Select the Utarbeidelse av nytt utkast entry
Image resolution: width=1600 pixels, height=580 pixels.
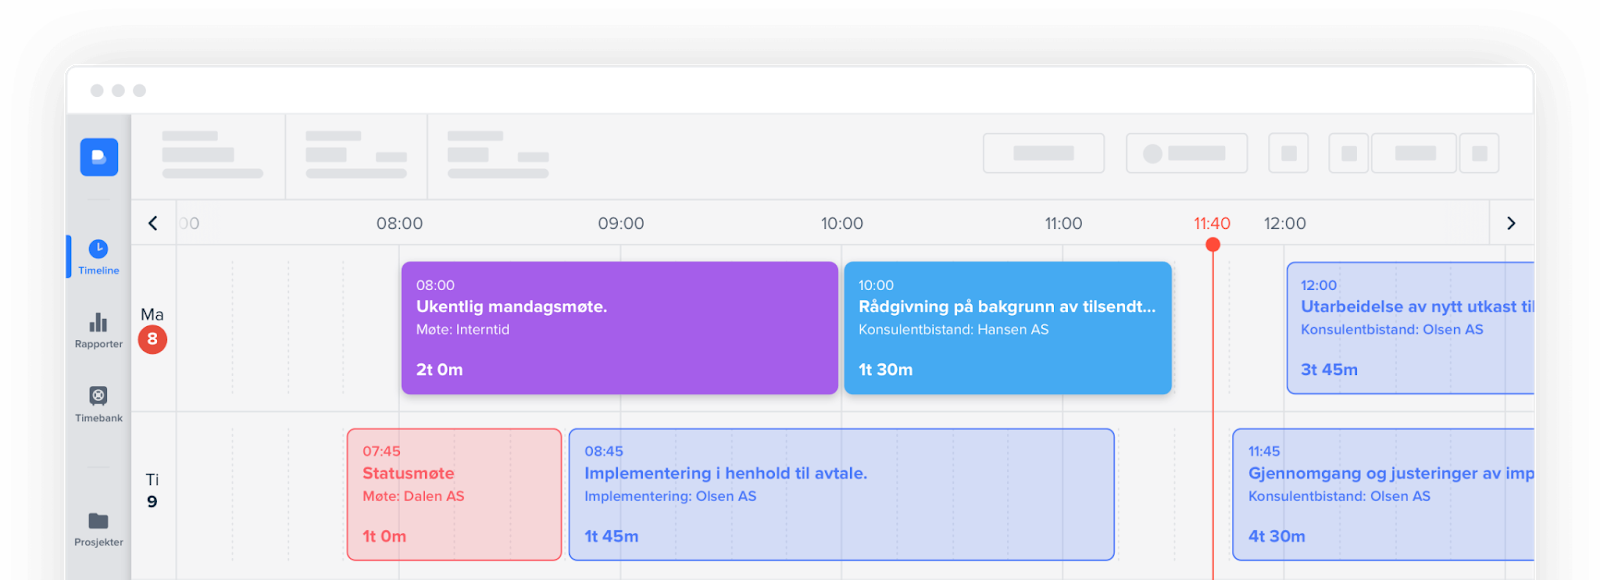pyautogui.click(x=1410, y=328)
